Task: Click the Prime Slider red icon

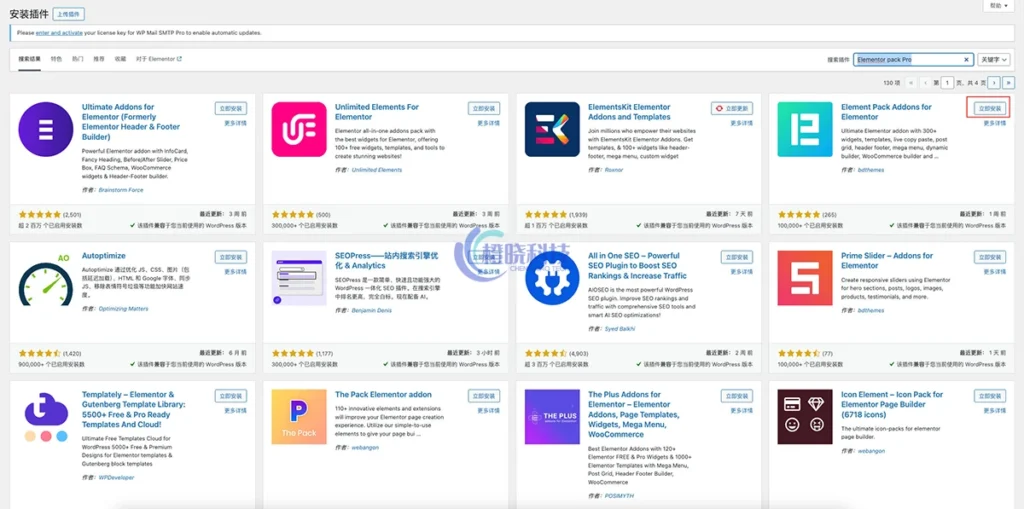Action: [x=805, y=278]
